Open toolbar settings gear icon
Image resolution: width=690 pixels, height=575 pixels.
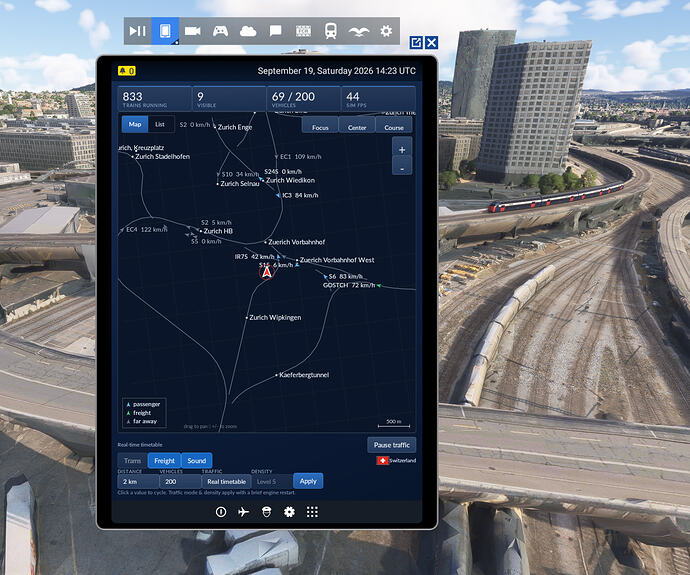386,31
